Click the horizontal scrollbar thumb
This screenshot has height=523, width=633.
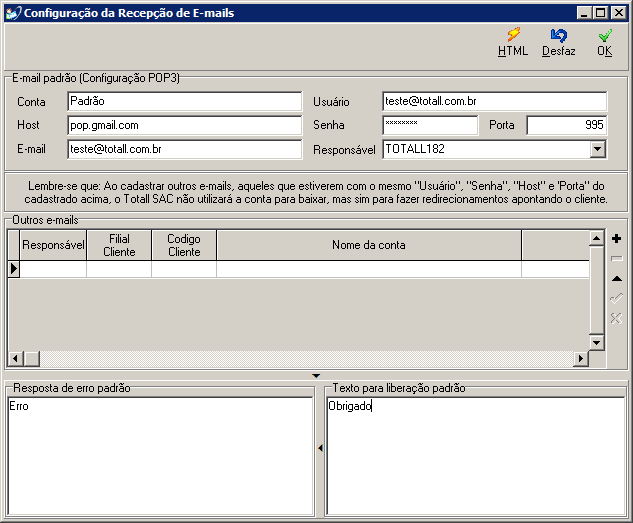click(x=31, y=358)
